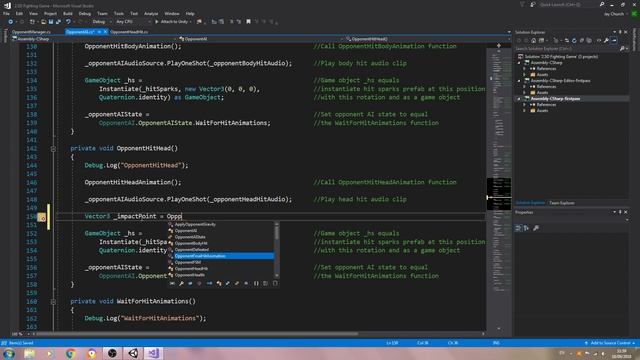Open the File menu
The height and width of the screenshot is (360, 640).
tap(6, 13)
